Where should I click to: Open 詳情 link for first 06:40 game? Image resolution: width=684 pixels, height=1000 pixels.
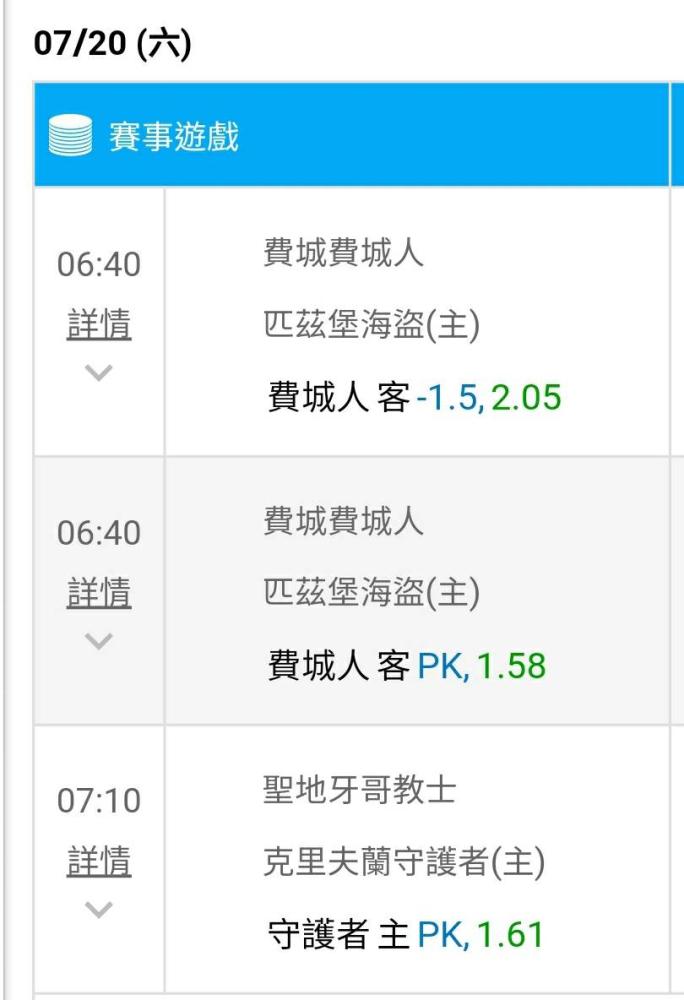point(99,324)
